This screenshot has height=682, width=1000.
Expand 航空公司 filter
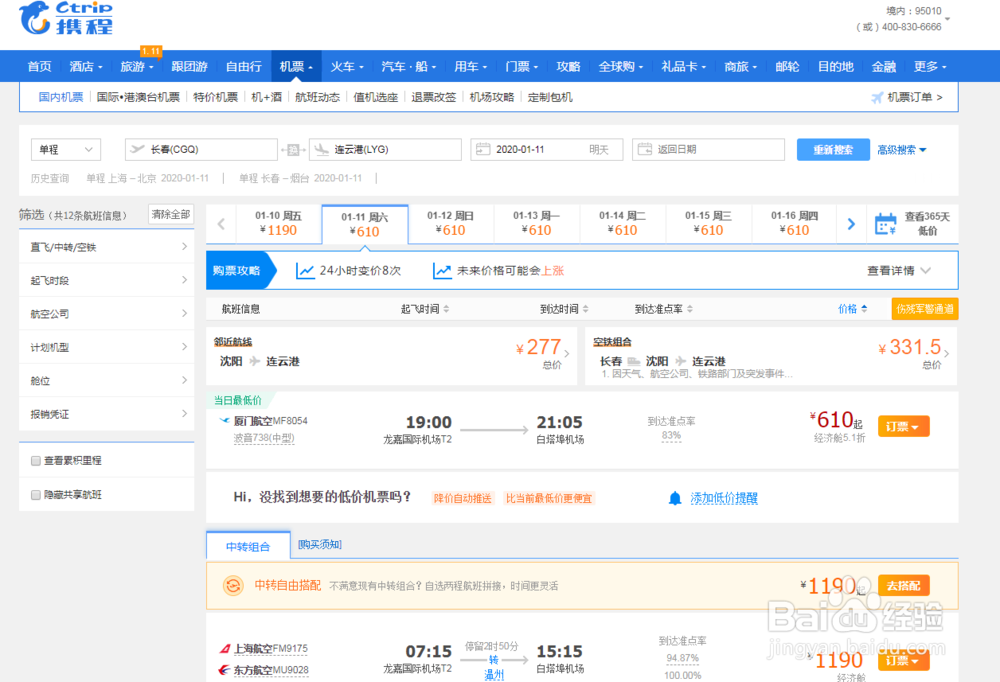click(x=107, y=314)
